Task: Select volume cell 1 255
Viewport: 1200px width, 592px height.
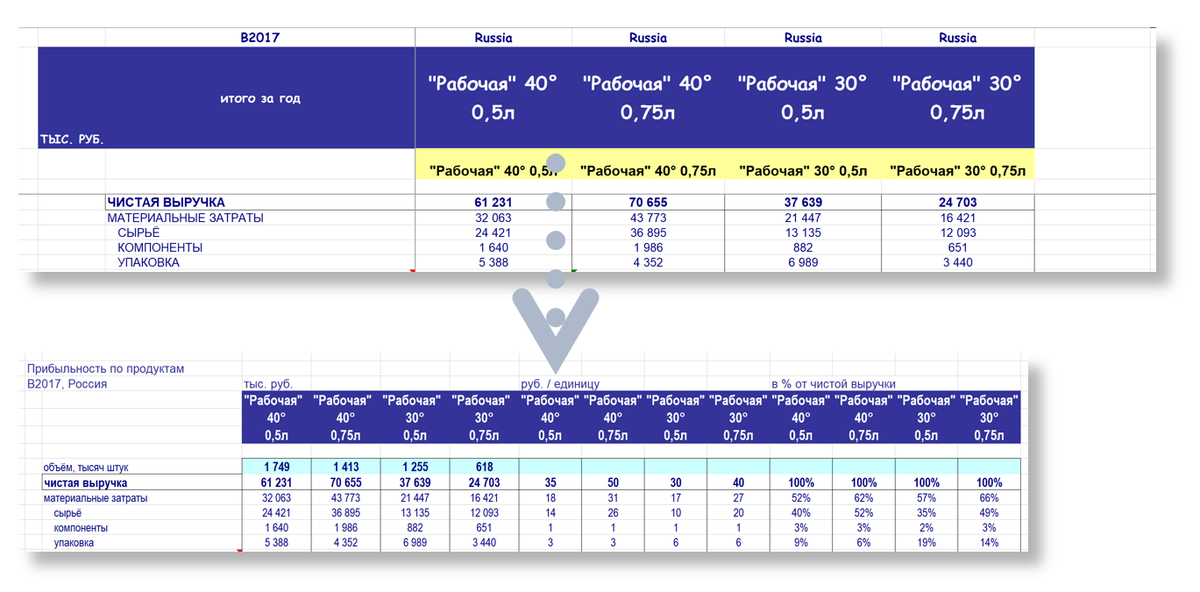Action: (415, 467)
